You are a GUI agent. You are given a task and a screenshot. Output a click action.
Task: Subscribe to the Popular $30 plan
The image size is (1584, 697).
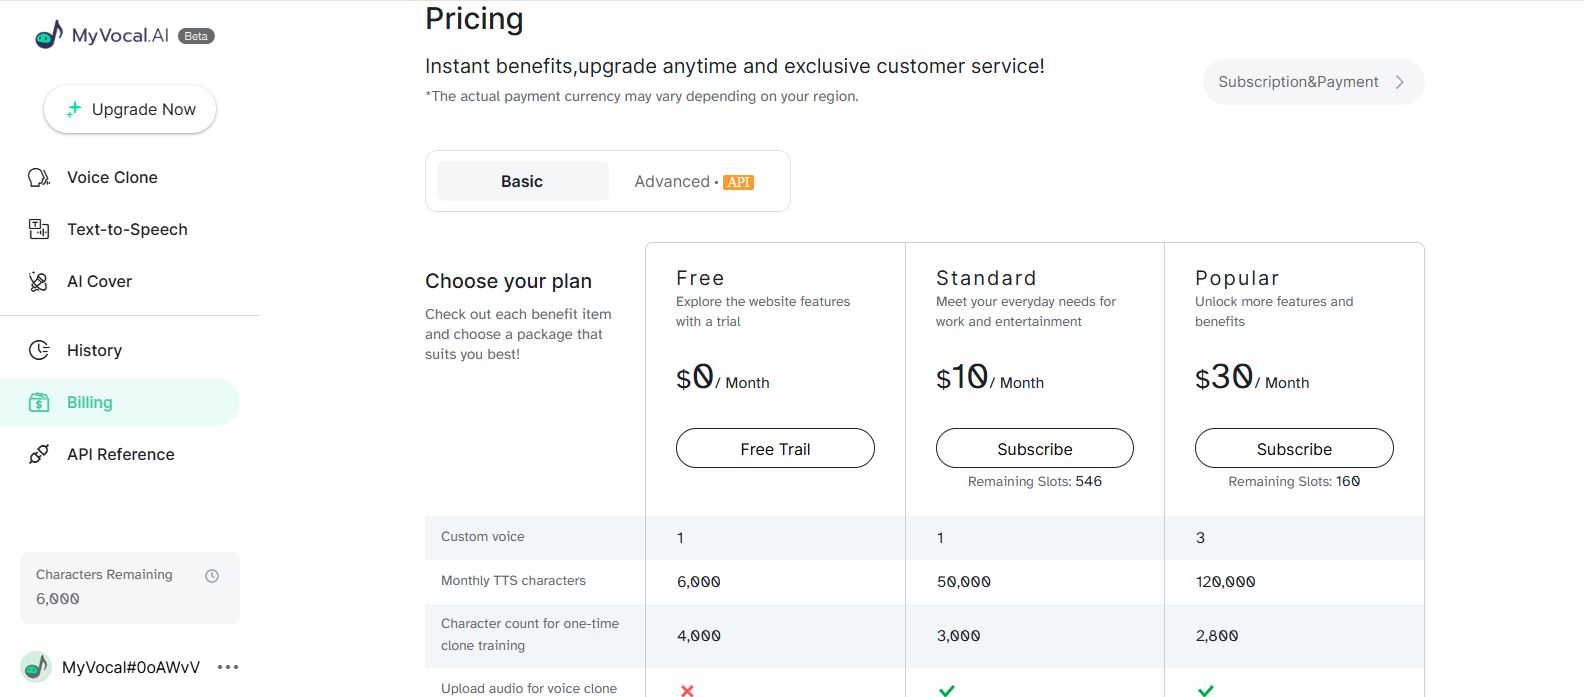[1294, 449]
